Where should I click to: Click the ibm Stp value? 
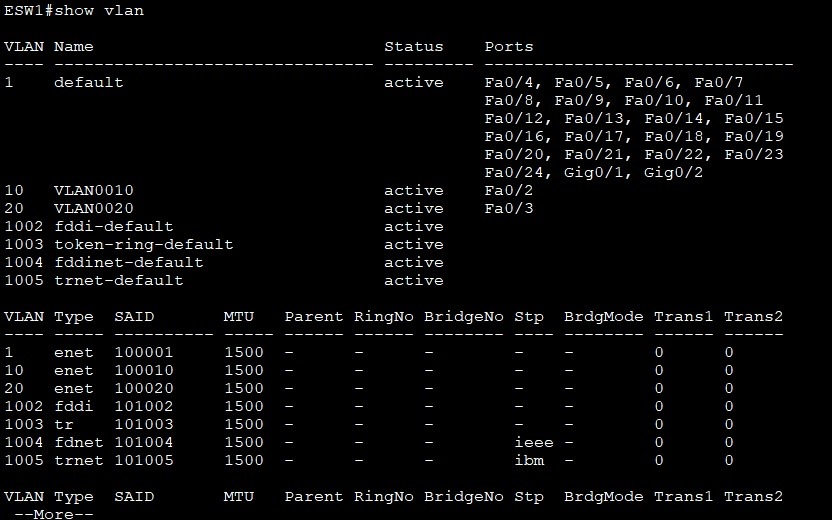tap(528, 460)
